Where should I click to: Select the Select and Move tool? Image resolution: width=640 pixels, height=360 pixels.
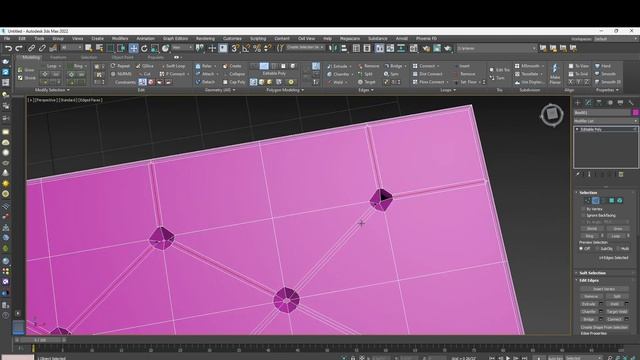[133, 48]
